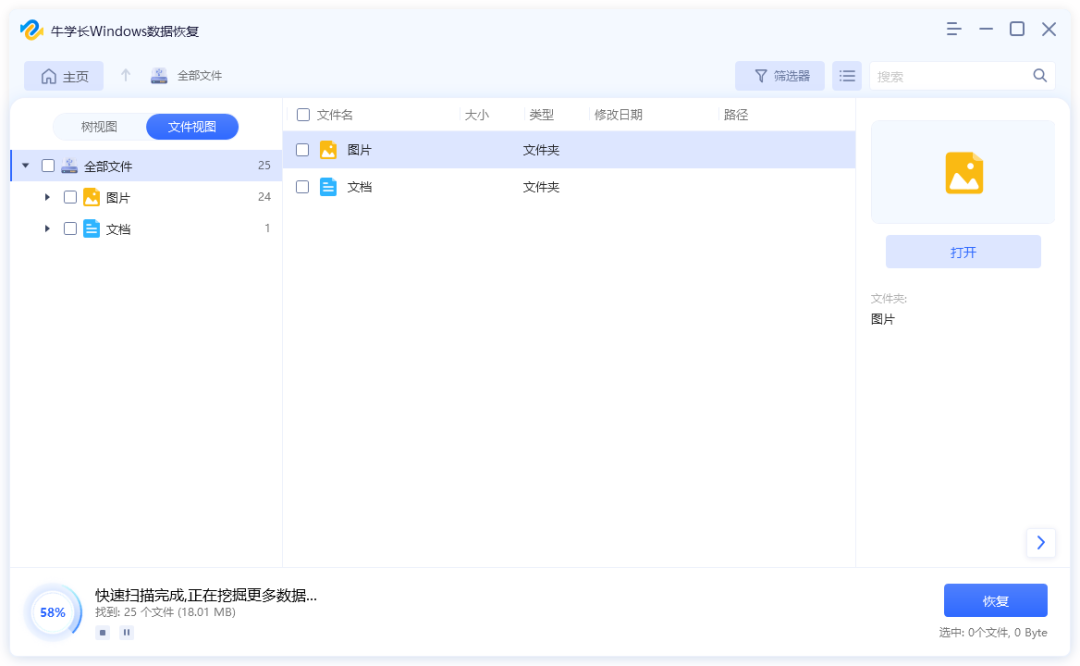This screenshot has width=1080, height=666.
Task: Open next preview with the right chevron
Action: coord(1041,543)
